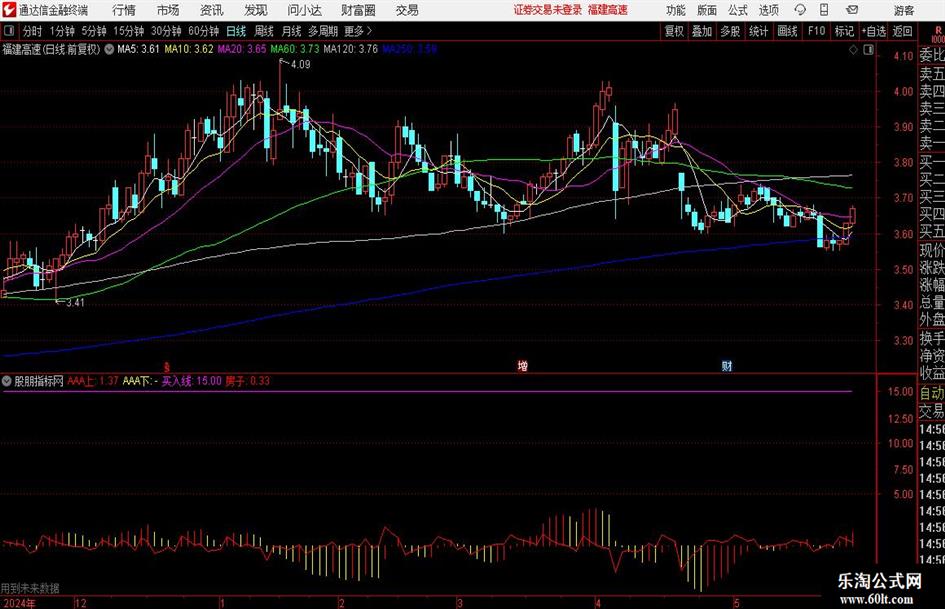Open the 问小达 menu

click(x=304, y=10)
